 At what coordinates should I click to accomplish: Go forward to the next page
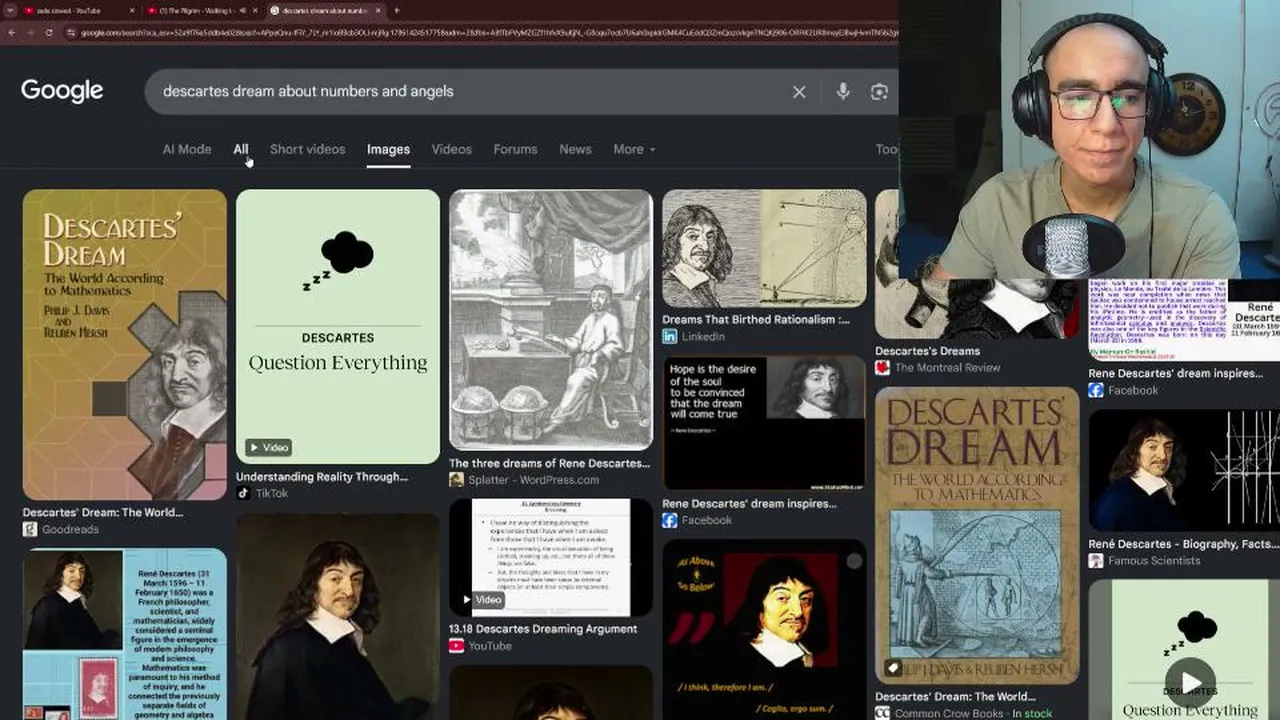30,33
